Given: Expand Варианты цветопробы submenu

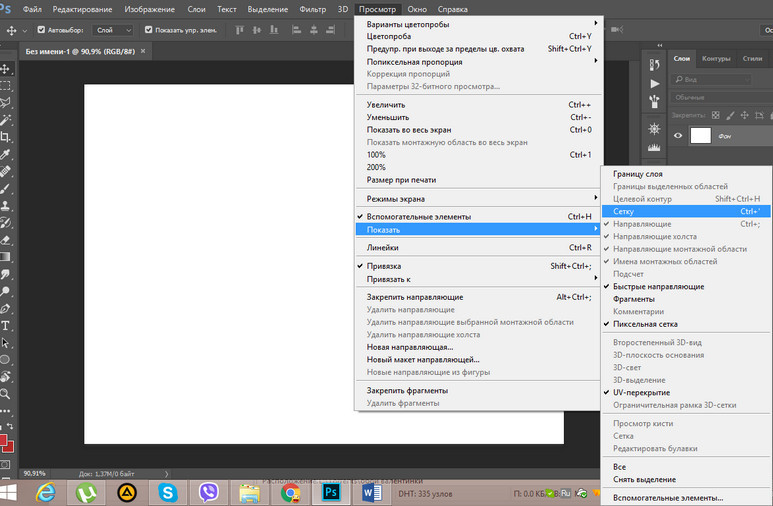Looking at the screenshot, I should point(478,24).
